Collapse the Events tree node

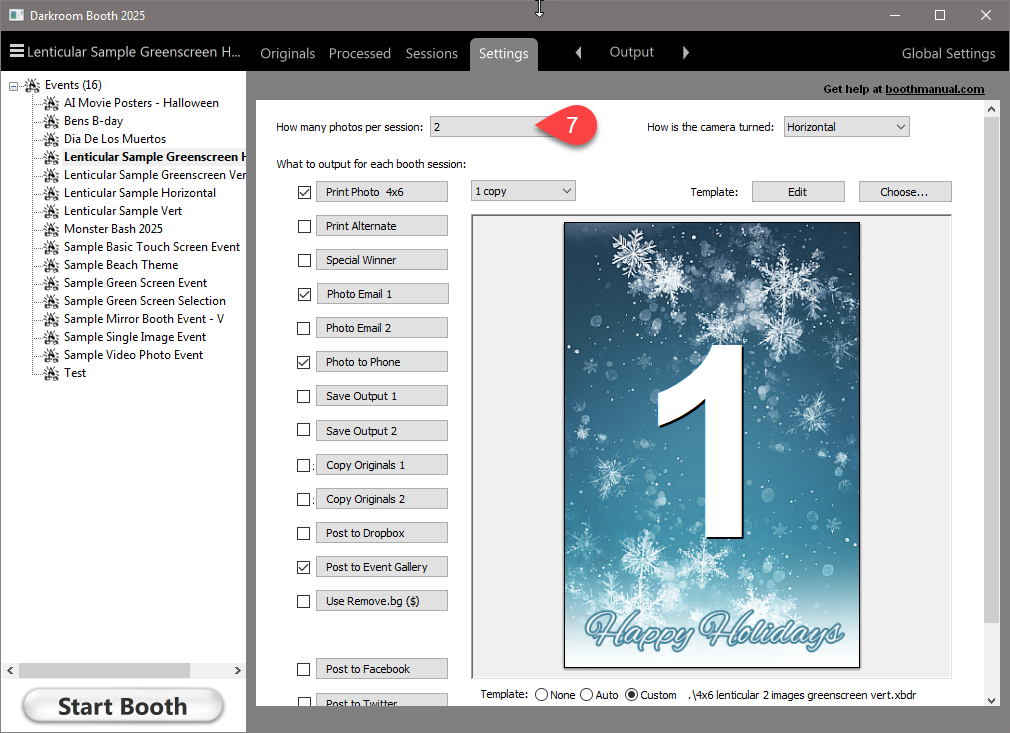point(13,86)
